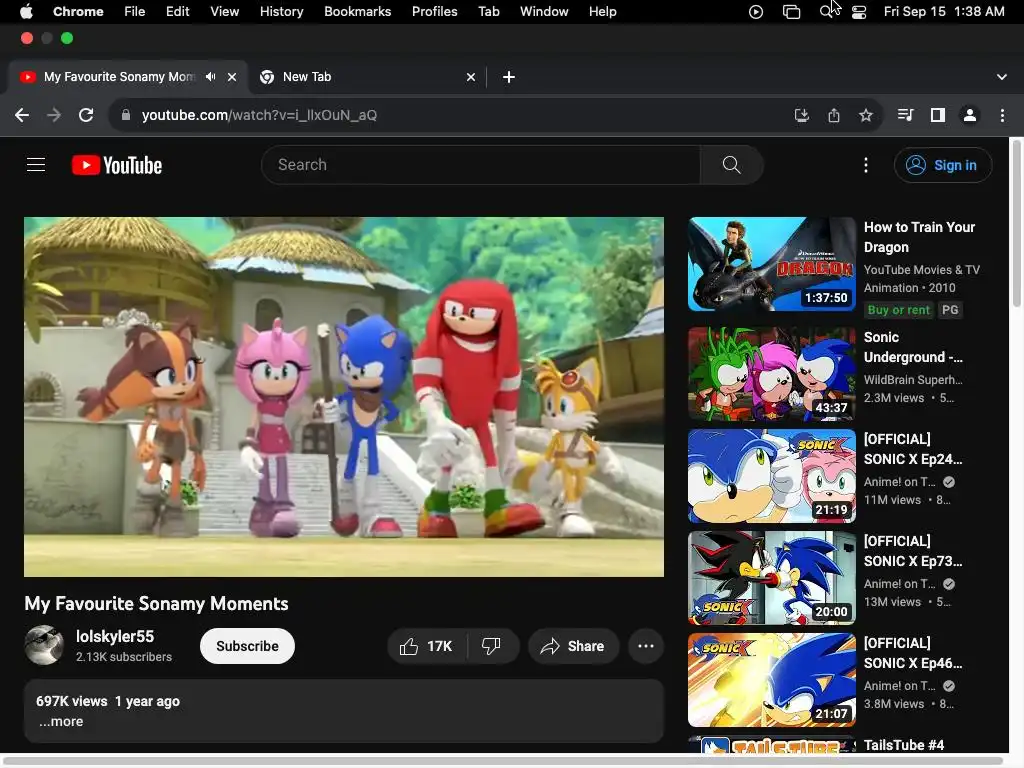Click the video player to pause

(344, 396)
